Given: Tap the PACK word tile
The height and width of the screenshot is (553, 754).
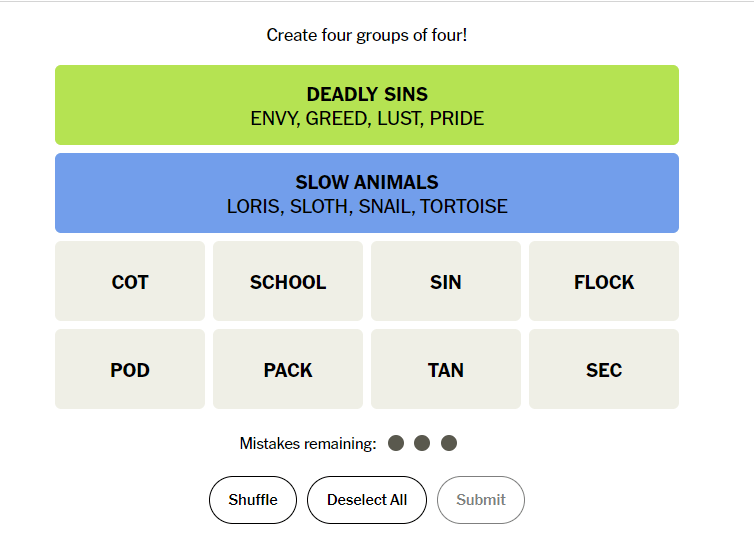Looking at the screenshot, I should (288, 370).
